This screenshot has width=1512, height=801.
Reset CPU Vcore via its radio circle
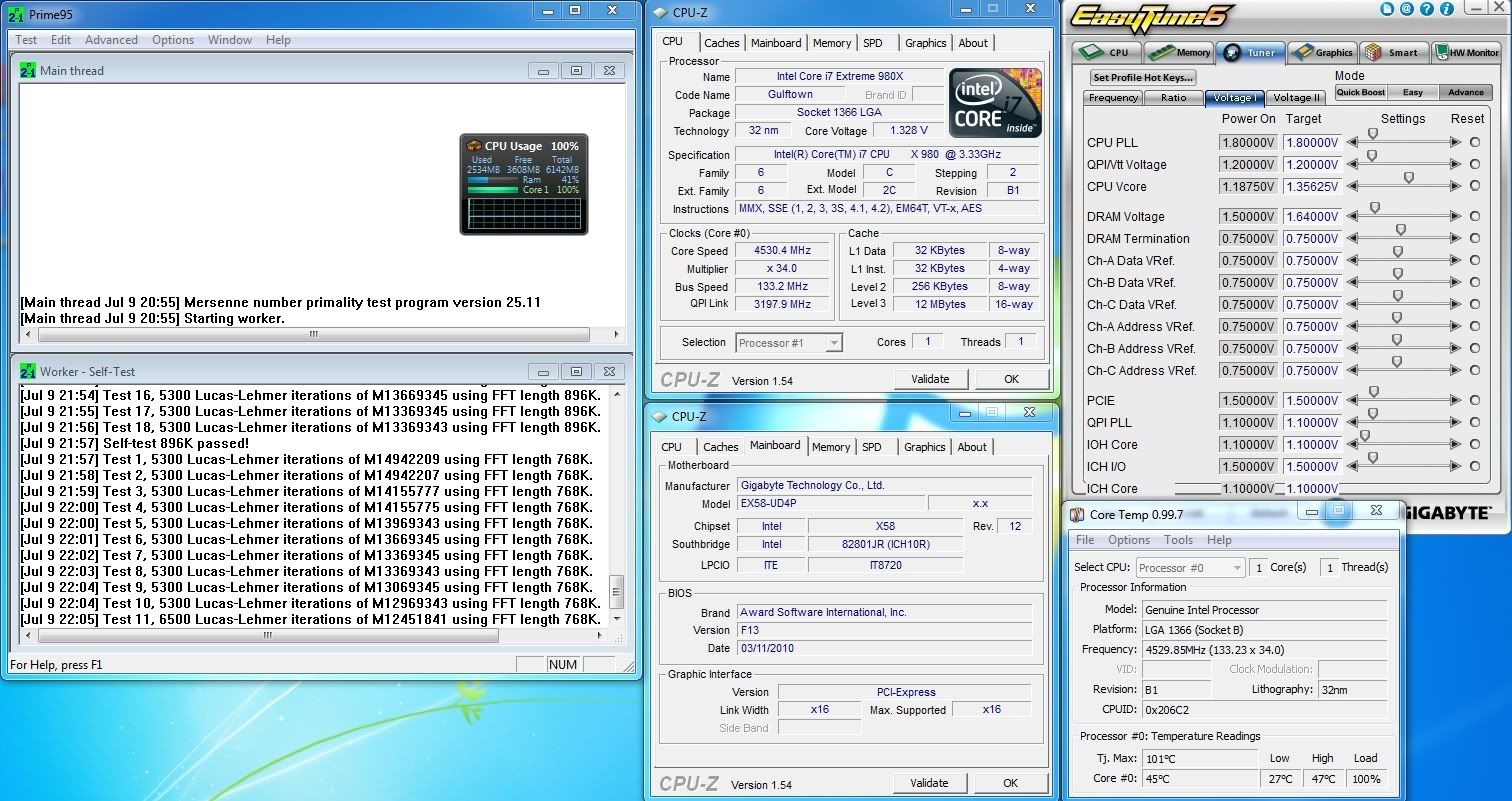[x=1474, y=186]
